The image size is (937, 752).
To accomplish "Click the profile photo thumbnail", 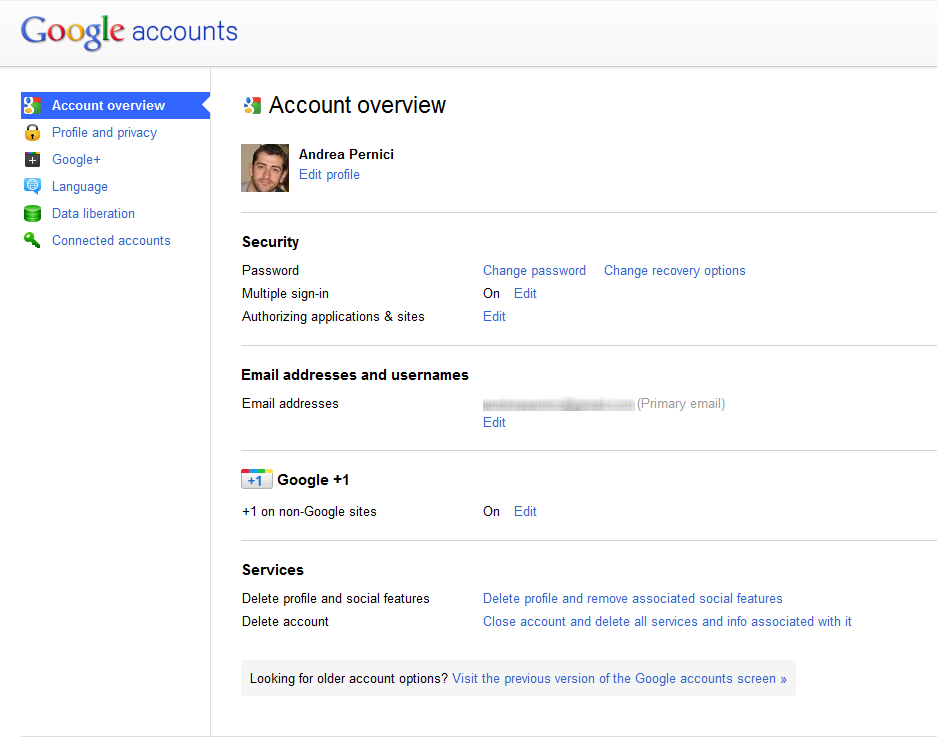I will pos(265,168).
